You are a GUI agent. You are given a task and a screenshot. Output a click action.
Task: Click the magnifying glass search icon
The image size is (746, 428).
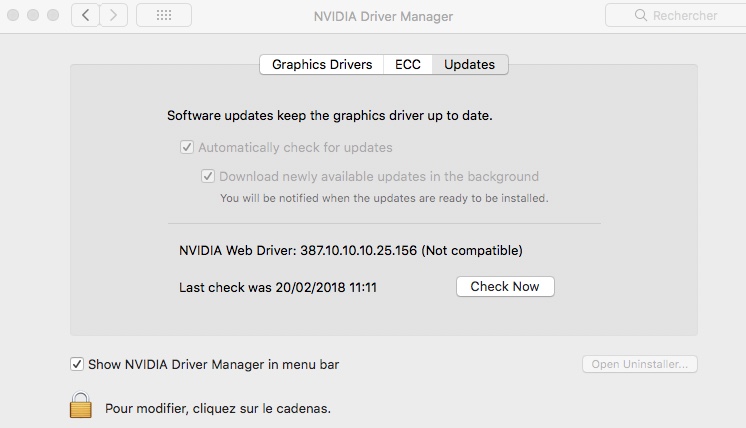tap(641, 15)
